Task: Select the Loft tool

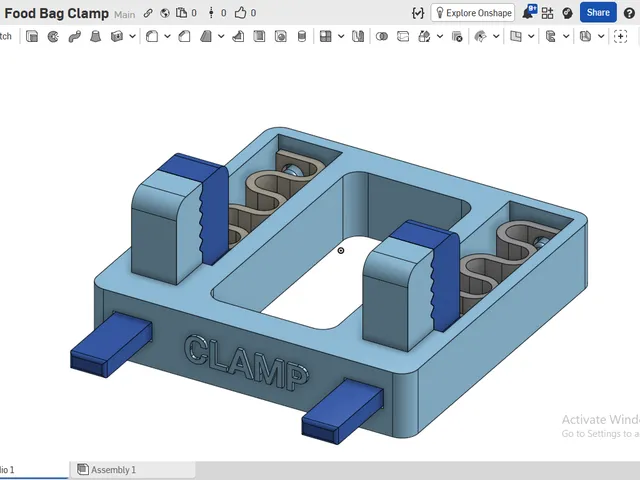Action: [x=96, y=37]
